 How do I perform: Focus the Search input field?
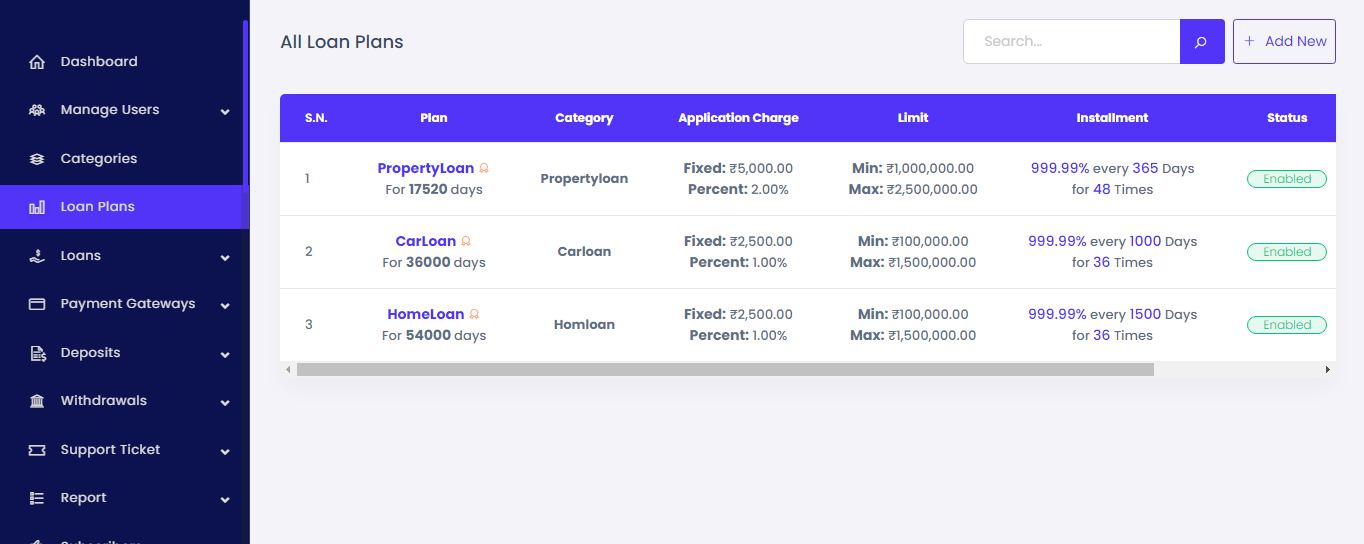tap(1071, 42)
